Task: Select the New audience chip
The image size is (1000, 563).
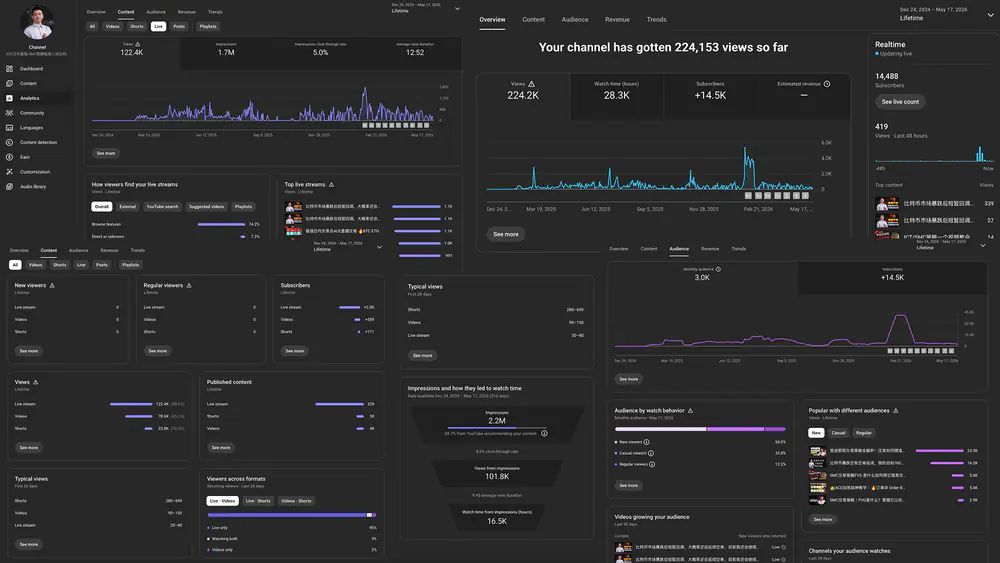Action: pyautogui.click(x=816, y=433)
